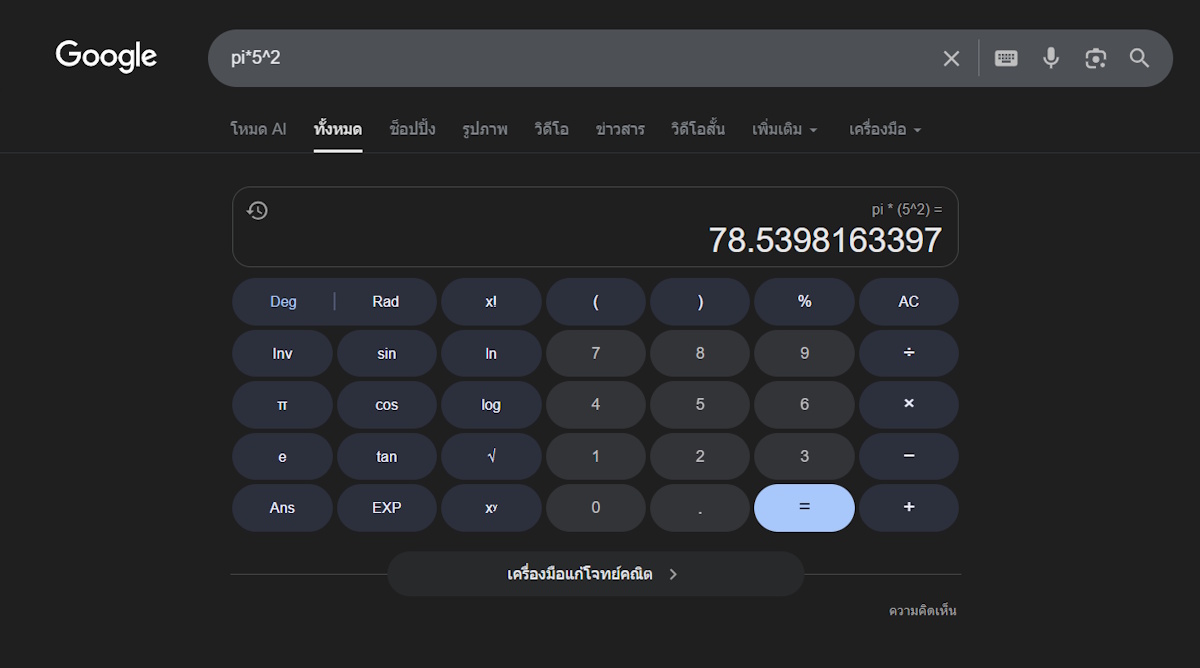This screenshot has height=668, width=1200.
Task: Open the on-screen keyboard input tool
Action: [1006, 59]
